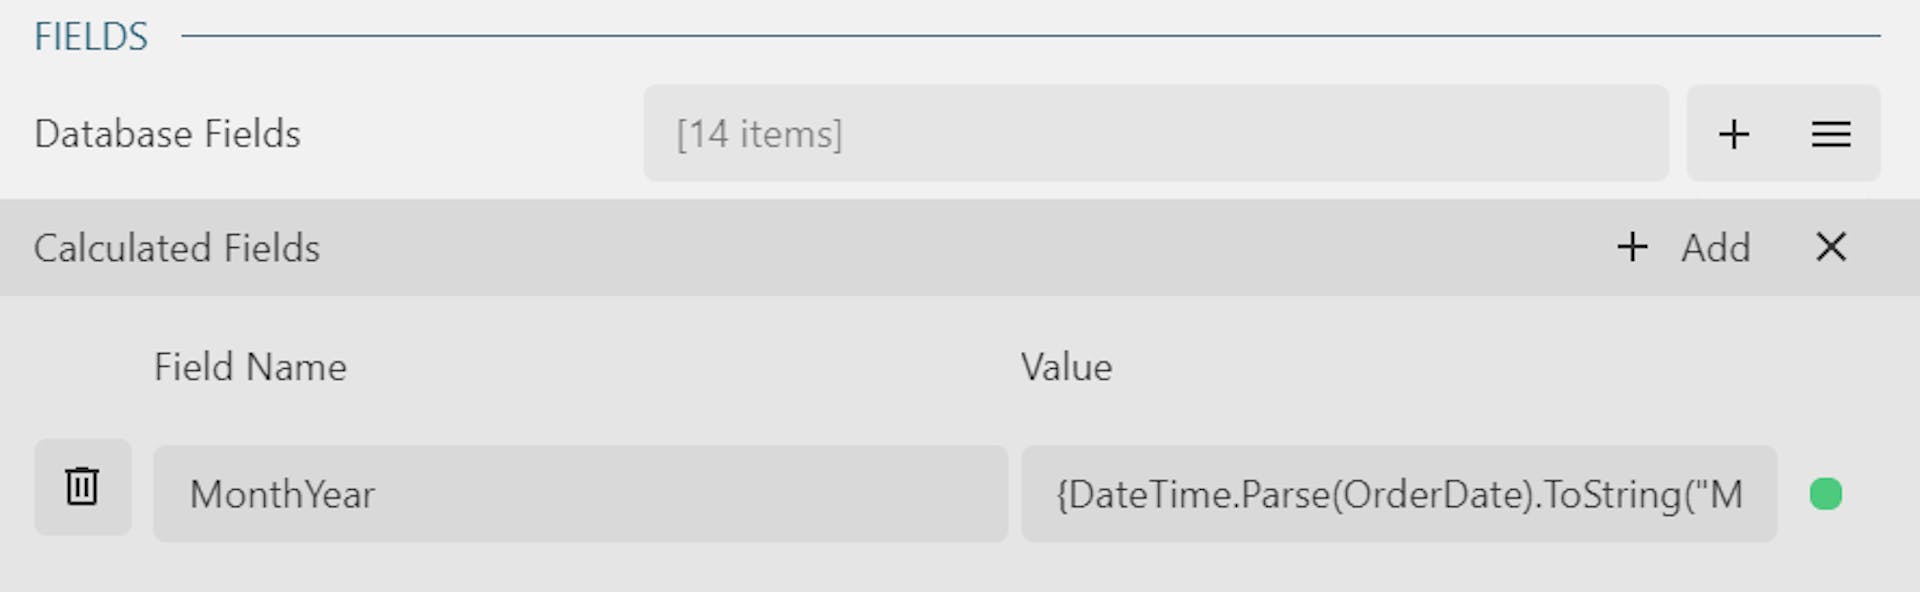
Task: Open the hamburger menu next to Database Fields
Action: 1831,133
